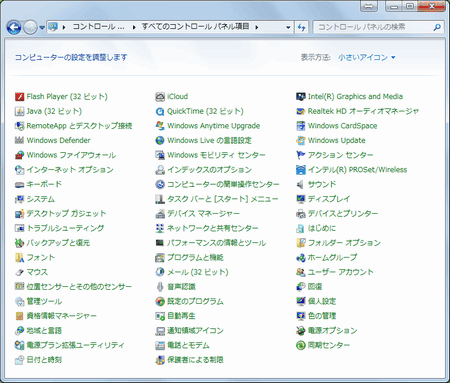Select the すべてのコントロール パネル項目 breadcrumb
The width and height of the screenshot is (450, 383).
pos(195,27)
